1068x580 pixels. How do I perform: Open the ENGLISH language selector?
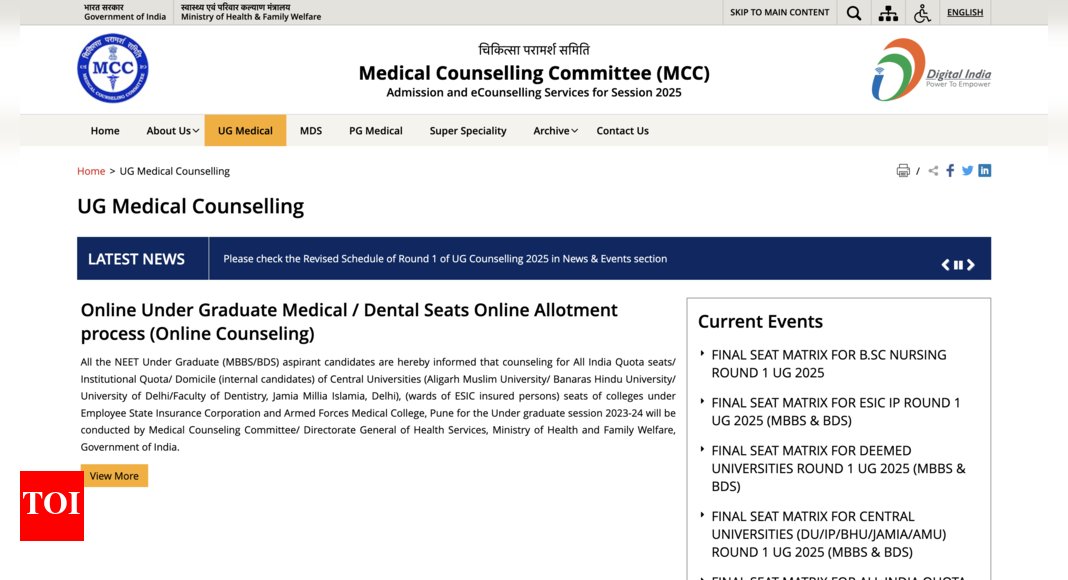(965, 12)
